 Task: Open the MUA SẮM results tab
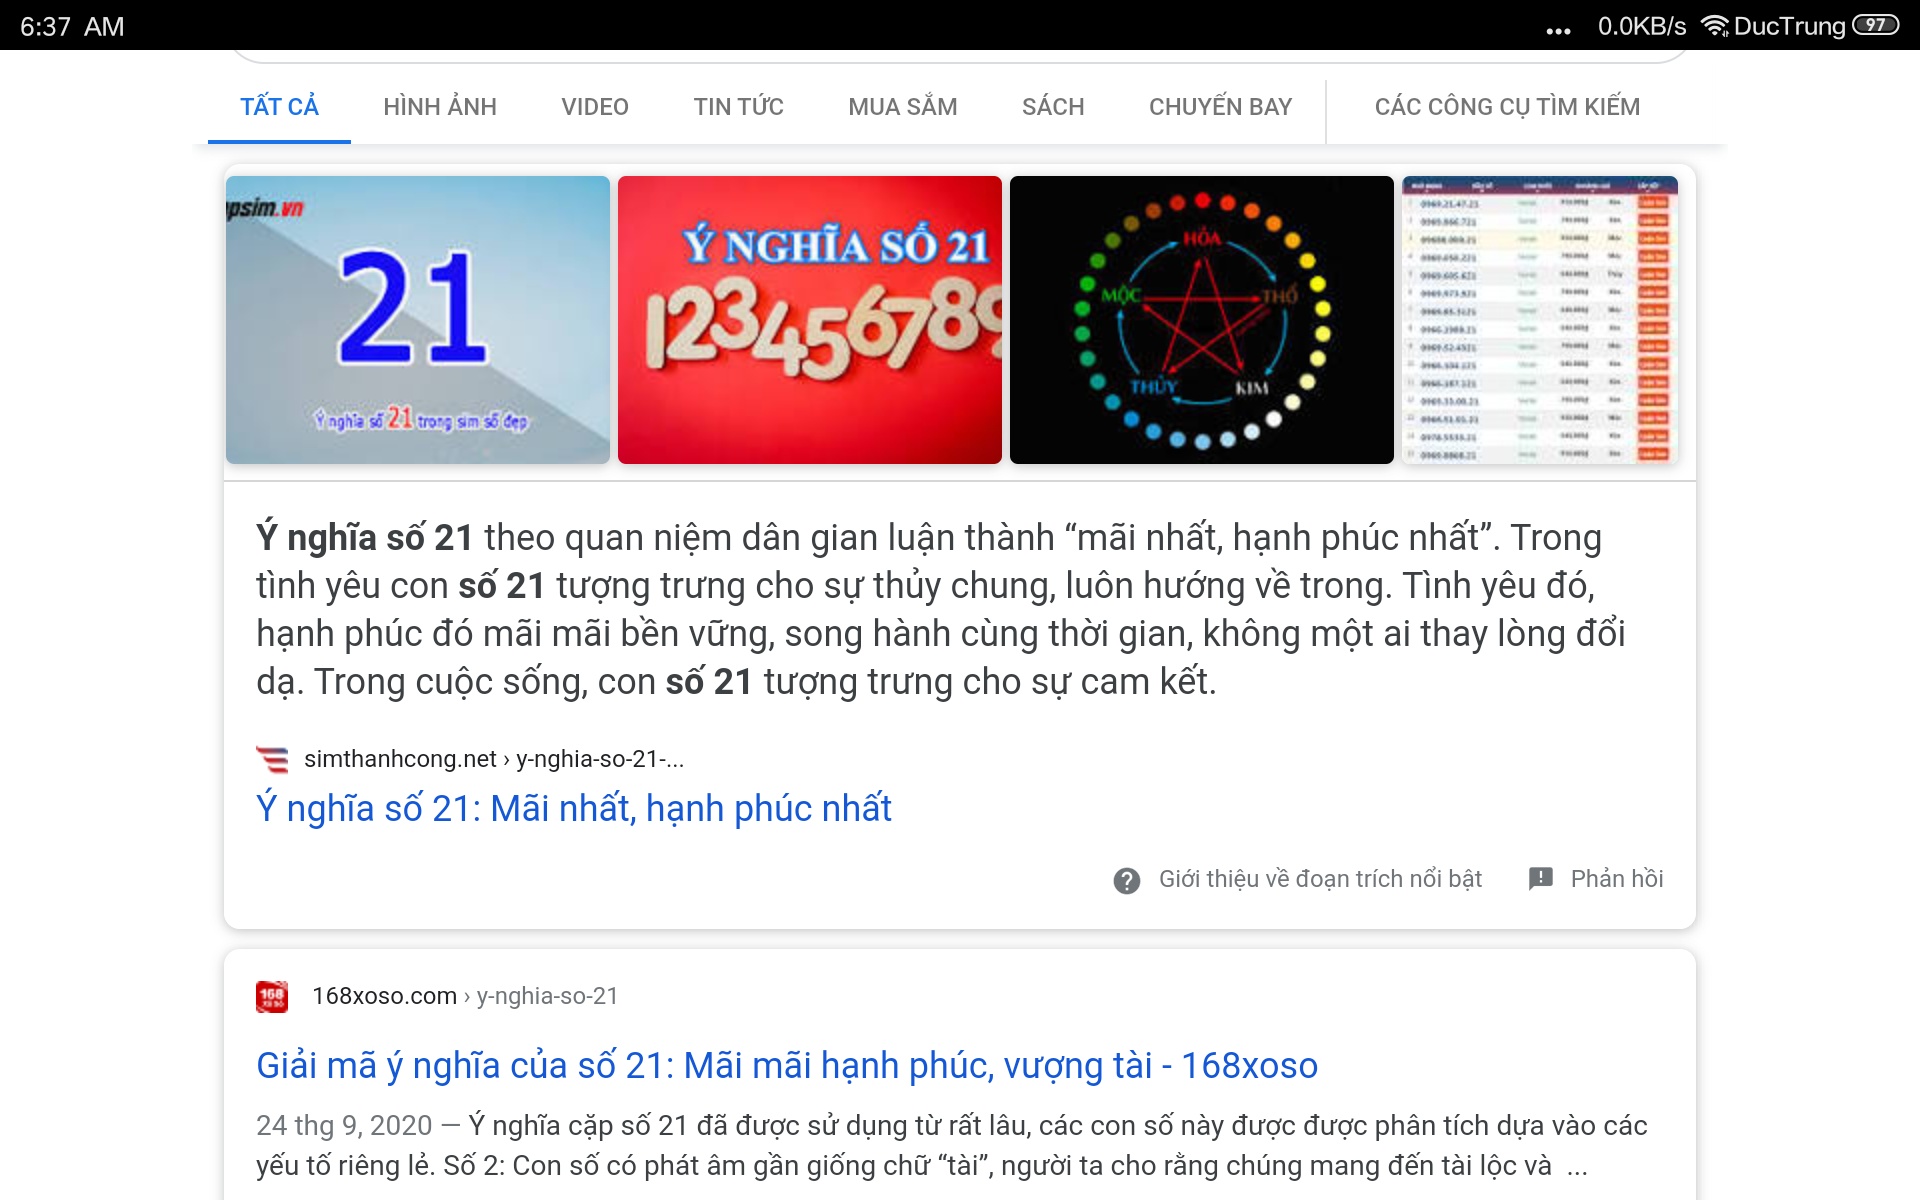(901, 106)
